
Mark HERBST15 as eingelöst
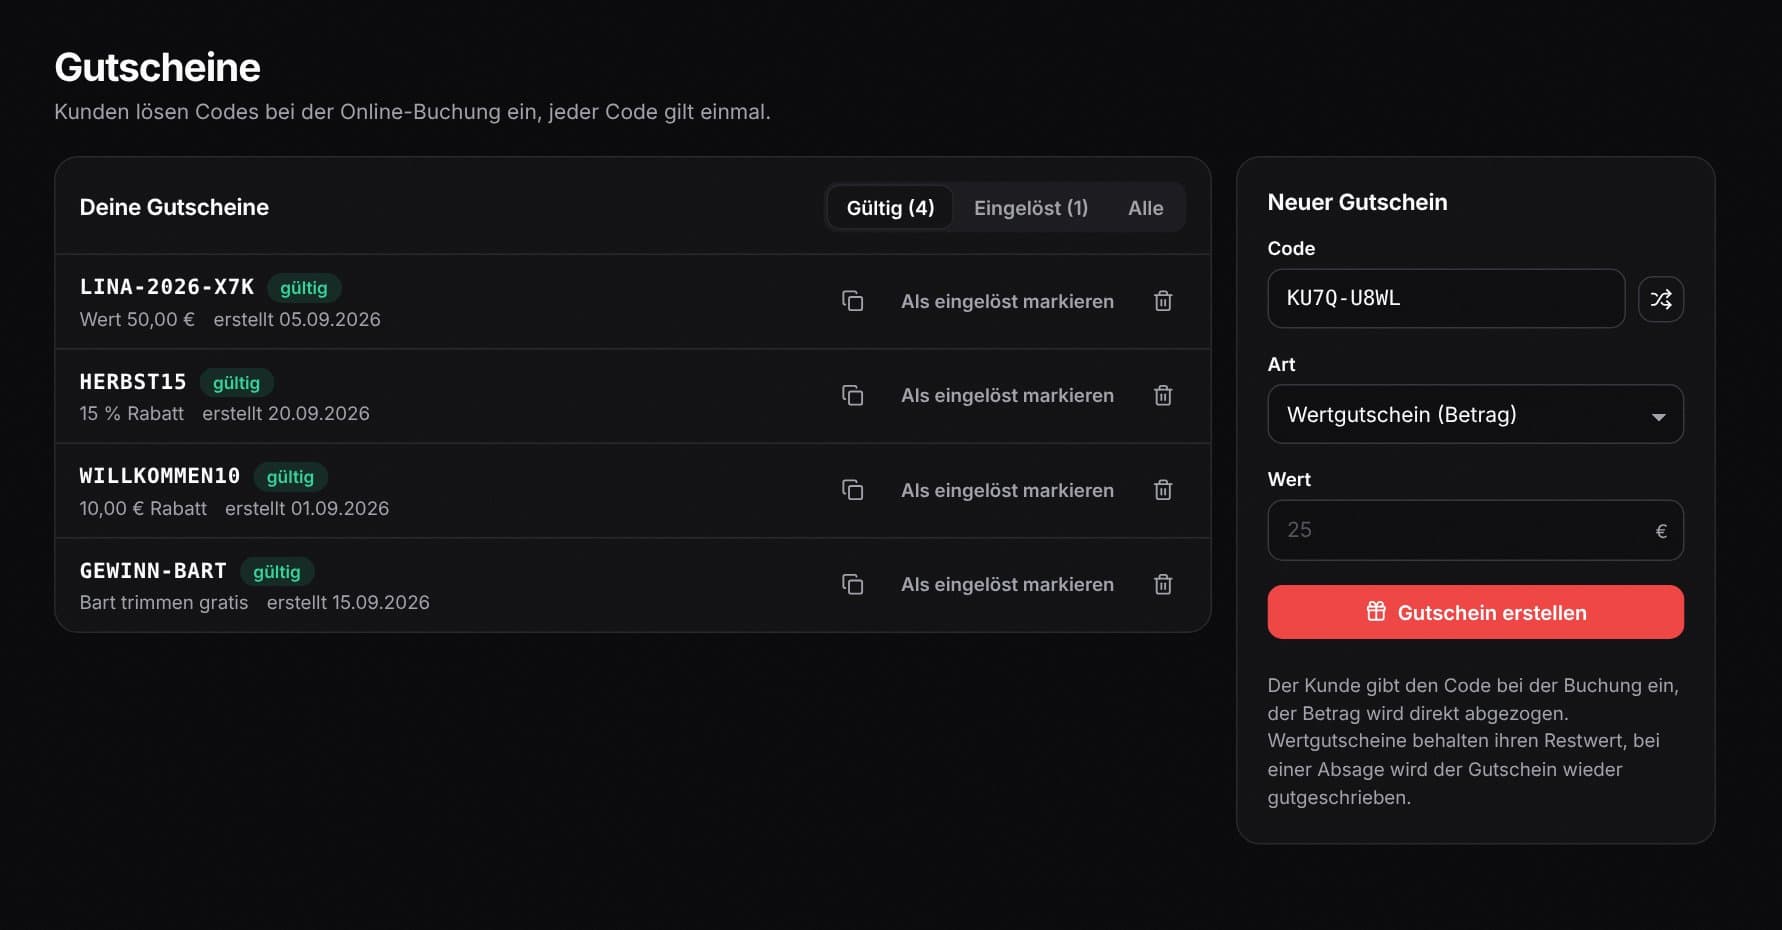(1007, 396)
